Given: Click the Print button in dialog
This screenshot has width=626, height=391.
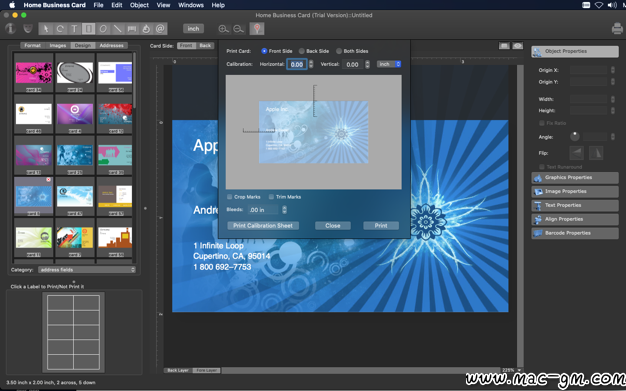Looking at the screenshot, I should pyautogui.click(x=381, y=226).
